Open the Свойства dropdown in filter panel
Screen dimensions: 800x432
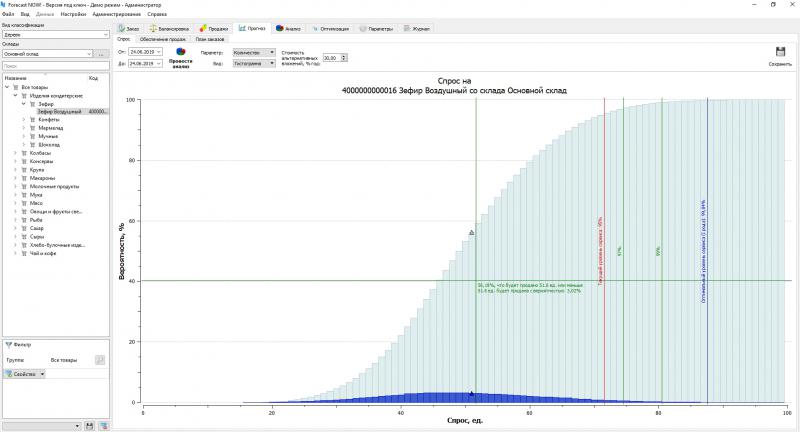pos(25,374)
